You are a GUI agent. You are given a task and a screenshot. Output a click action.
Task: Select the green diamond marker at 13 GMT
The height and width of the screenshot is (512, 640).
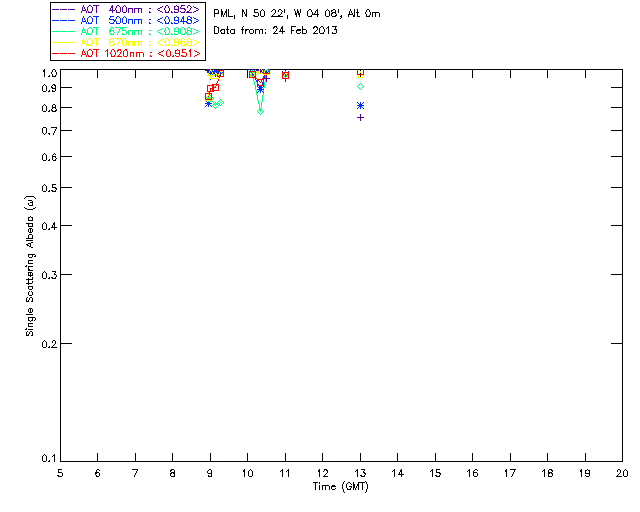(x=360, y=87)
